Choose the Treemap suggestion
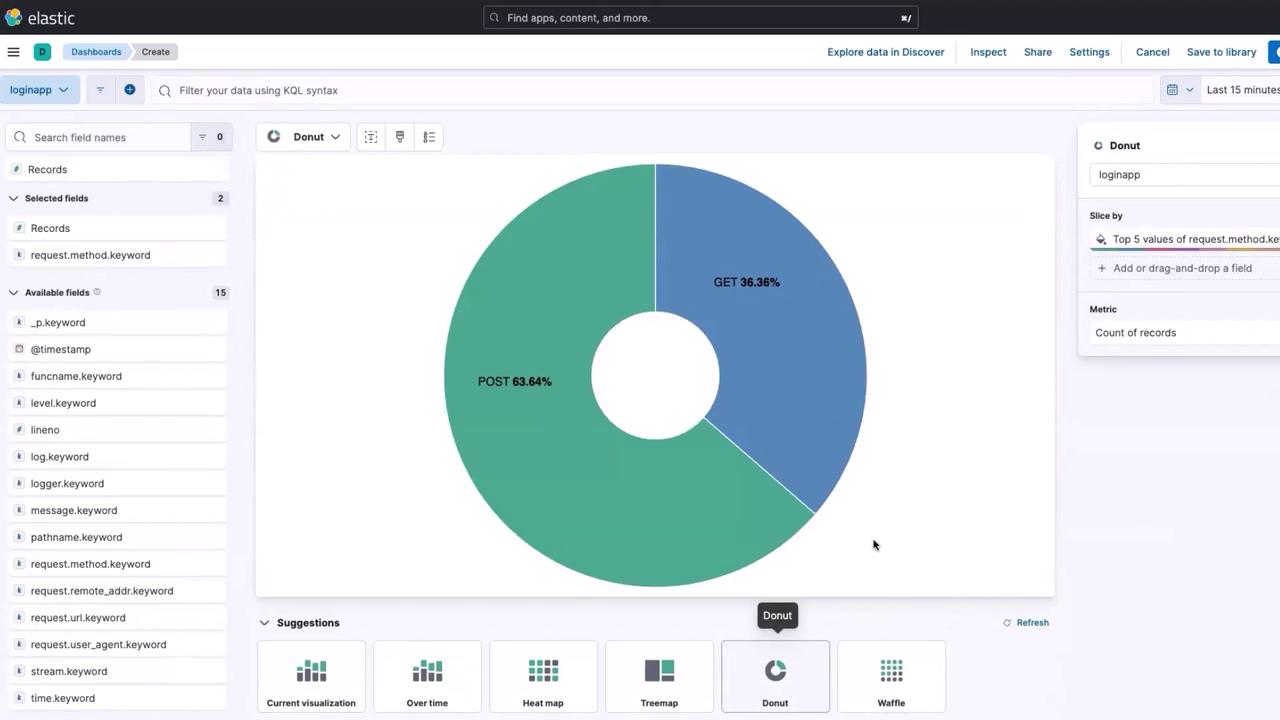Screen dimensions: 1280x720 tap(659, 677)
